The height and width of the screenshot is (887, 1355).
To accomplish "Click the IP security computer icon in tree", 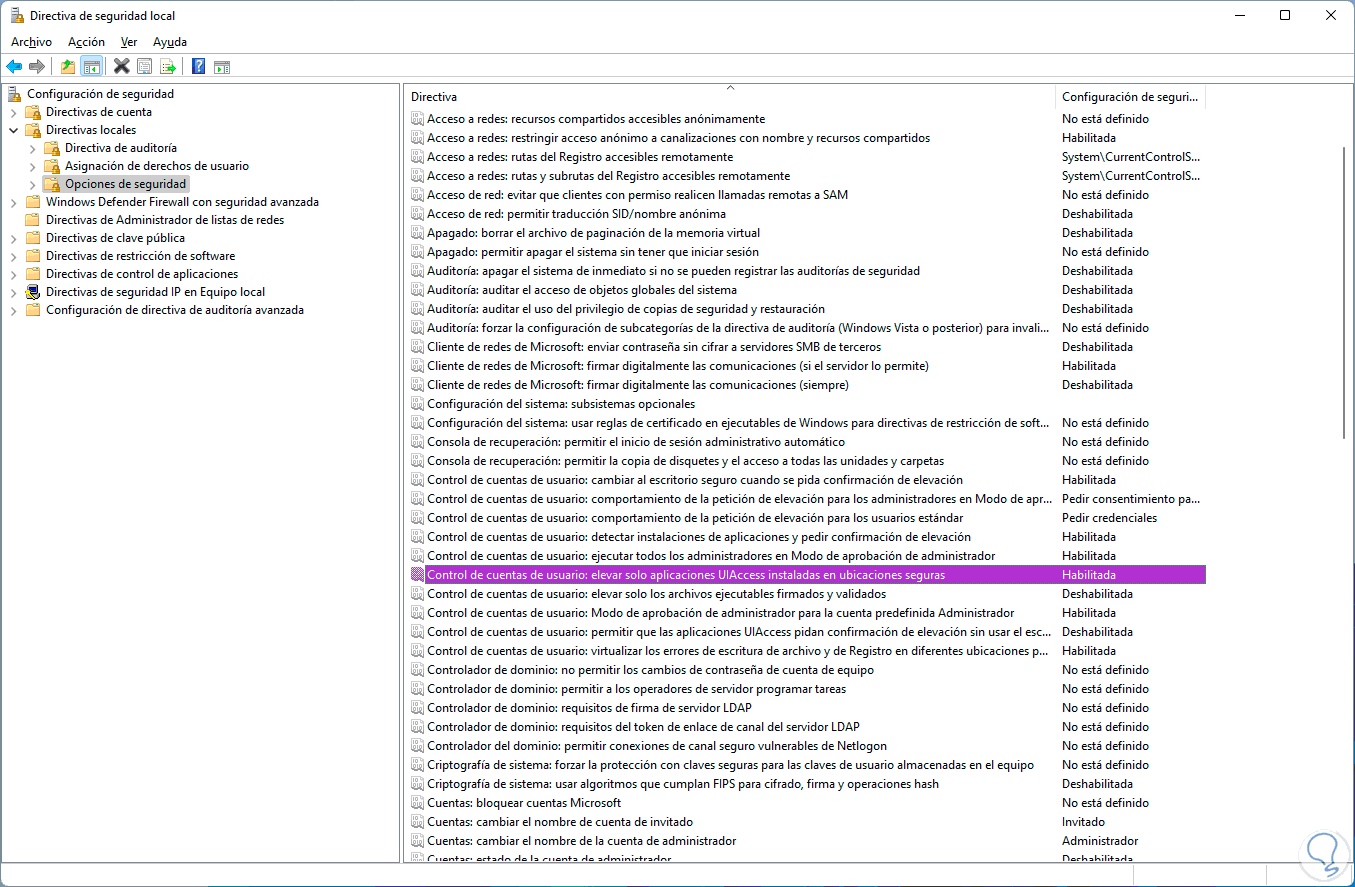I will (x=33, y=292).
